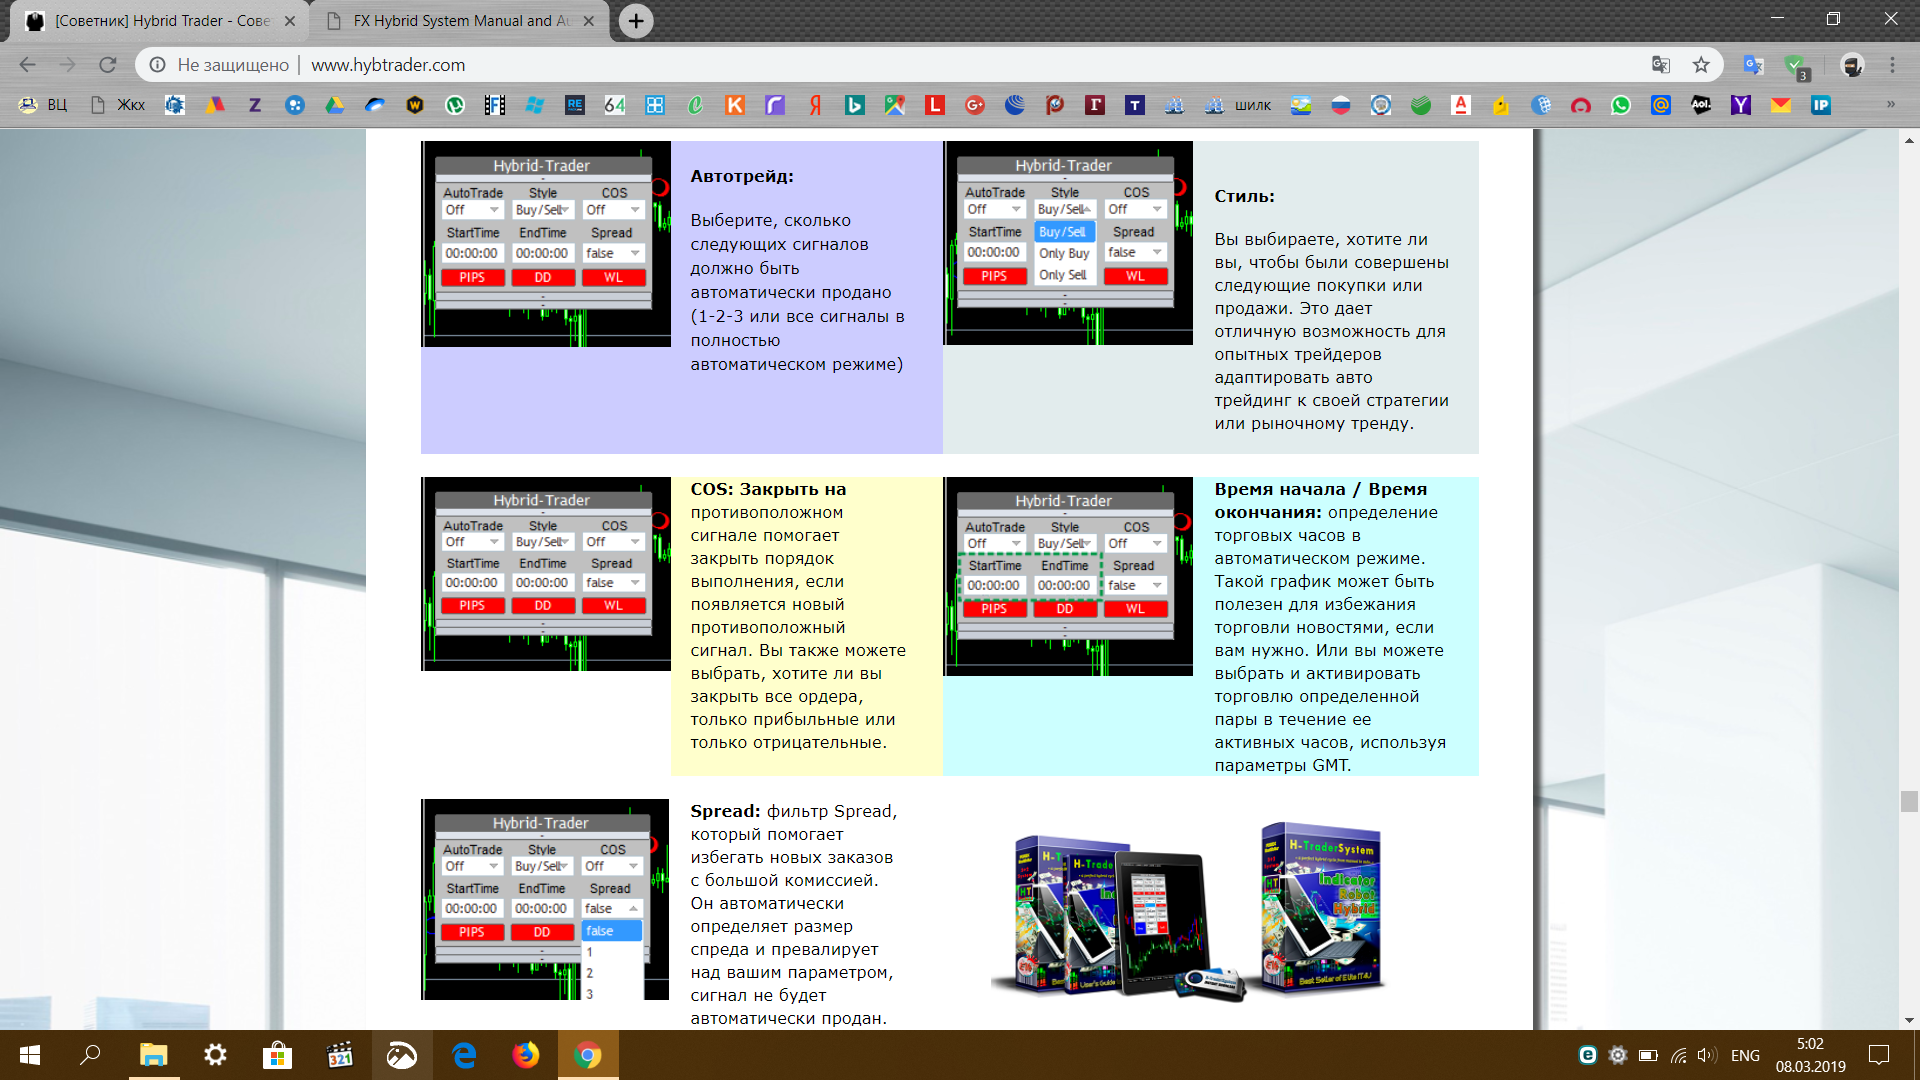Open the purple Z bookmark icon
Screen dimensions: 1920x1080
tap(255, 105)
